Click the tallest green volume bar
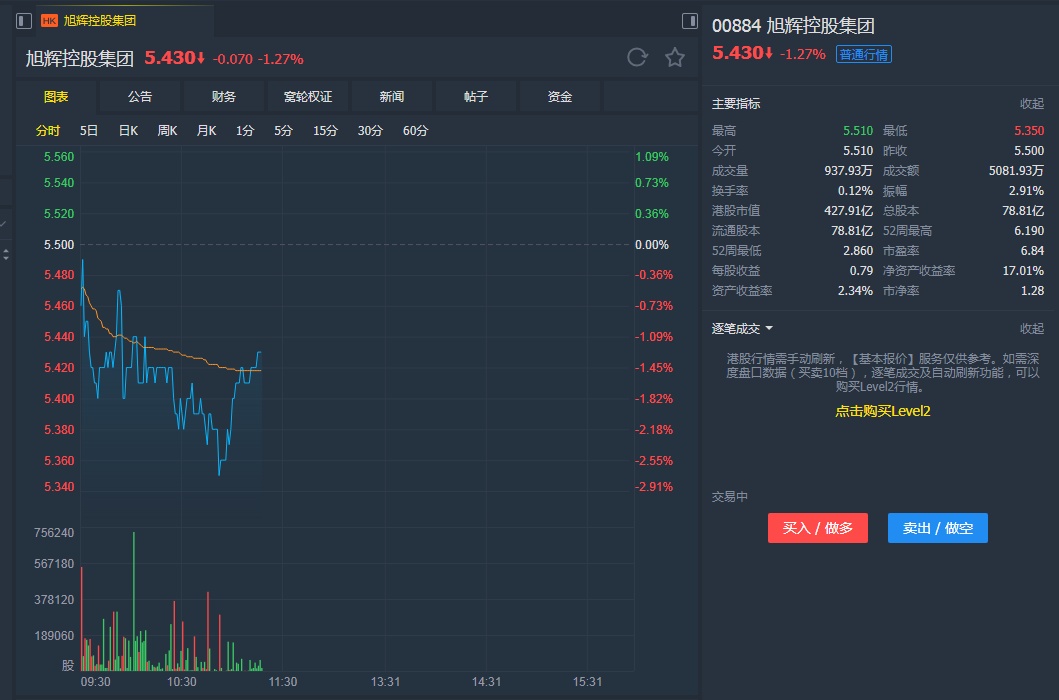 pos(133,600)
